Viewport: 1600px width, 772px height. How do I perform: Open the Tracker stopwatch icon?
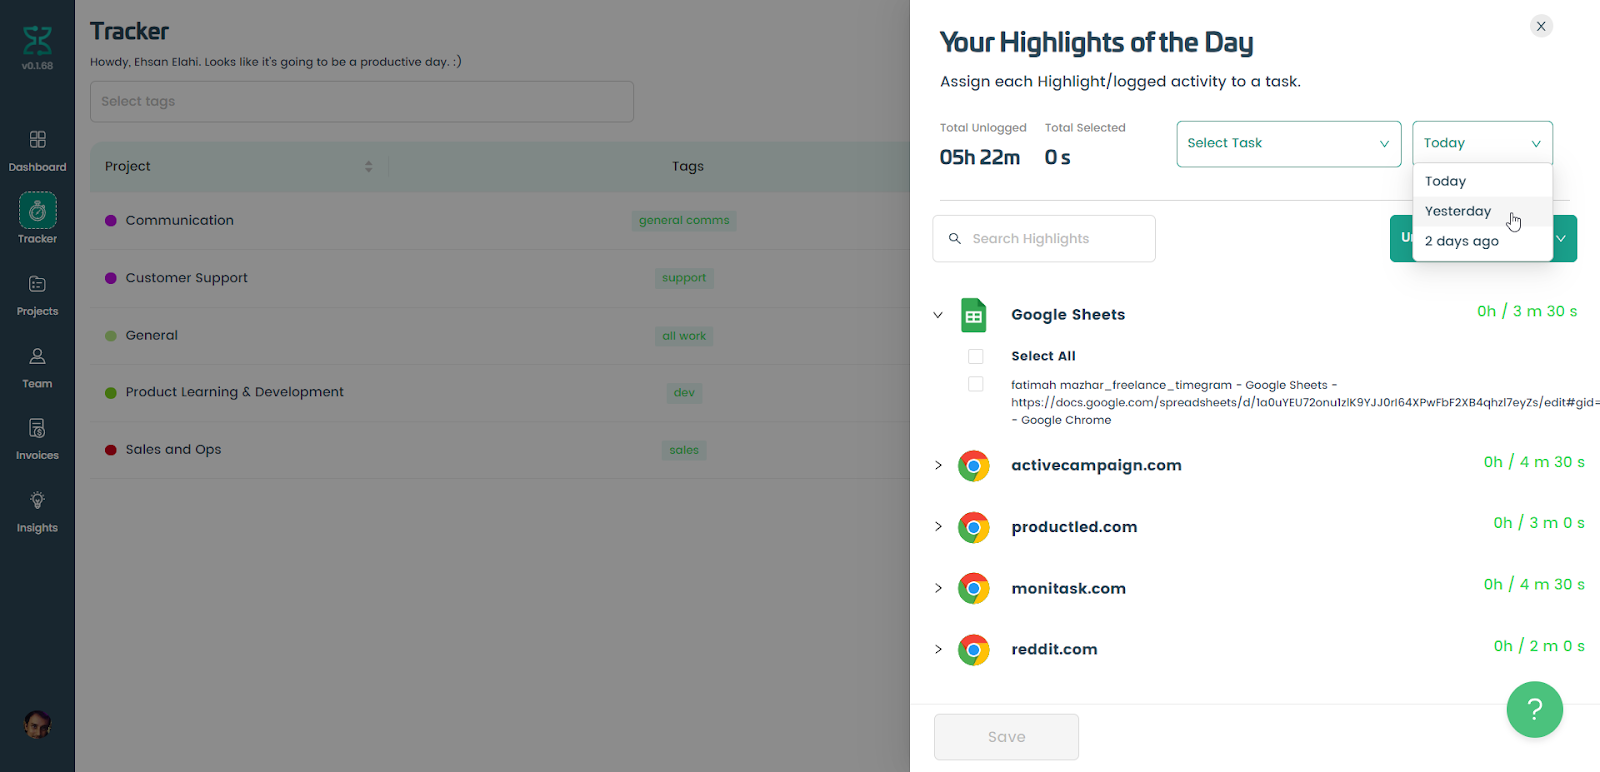[x=37, y=210]
